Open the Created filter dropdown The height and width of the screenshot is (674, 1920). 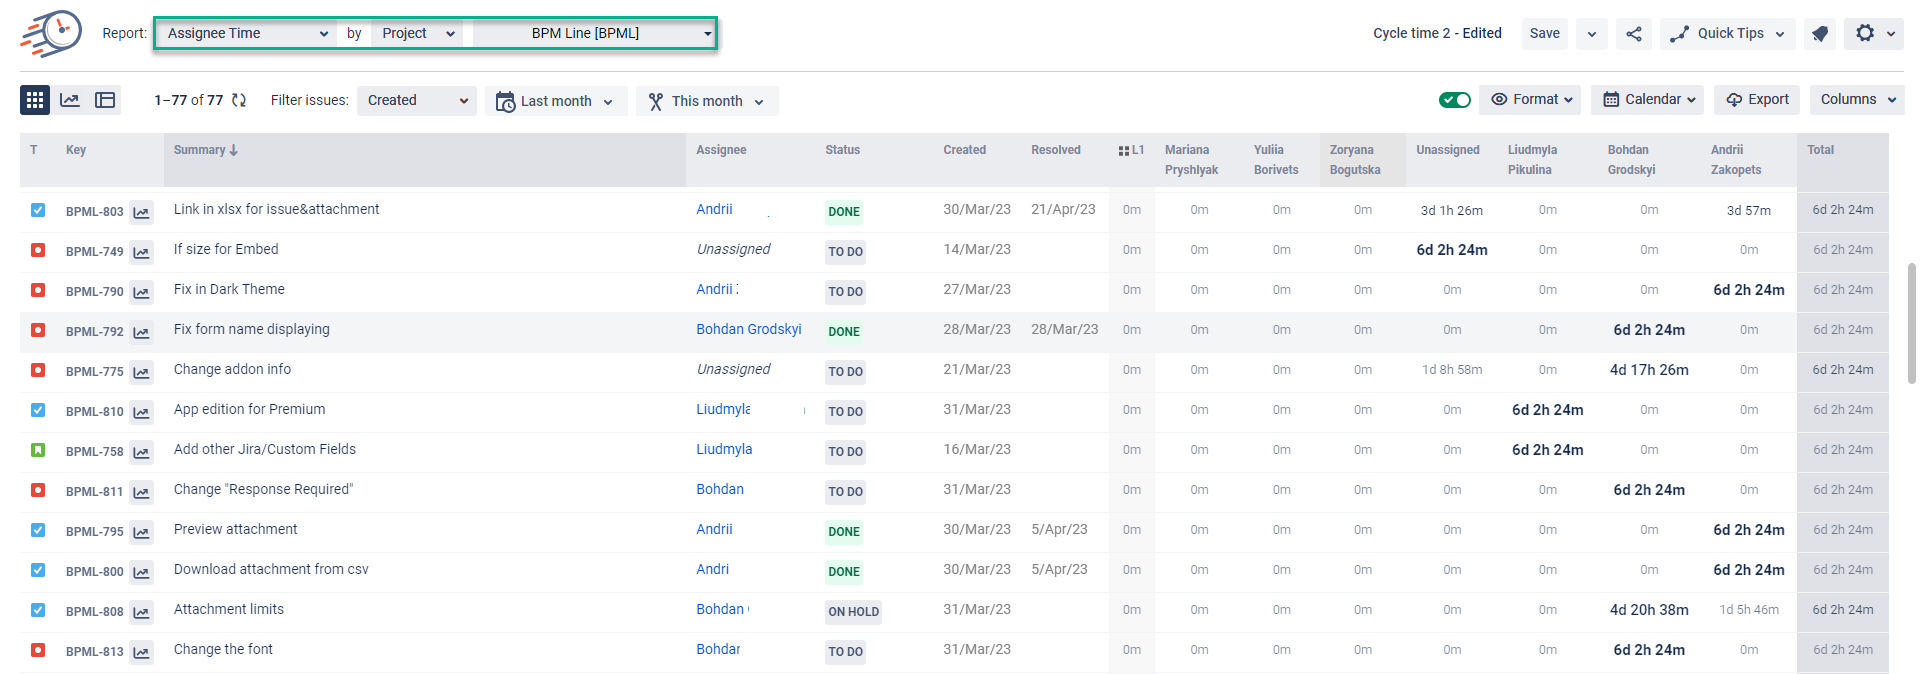coord(417,100)
